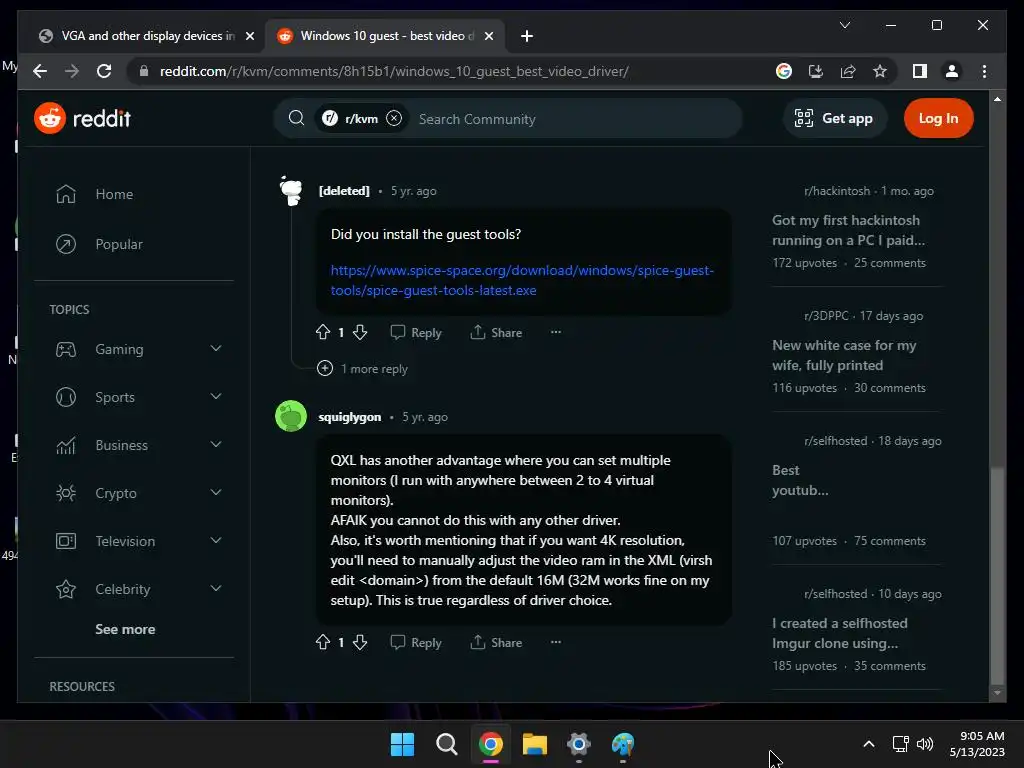Expand the Gaming topic
The height and width of the screenshot is (768, 1024).
click(216, 349)
